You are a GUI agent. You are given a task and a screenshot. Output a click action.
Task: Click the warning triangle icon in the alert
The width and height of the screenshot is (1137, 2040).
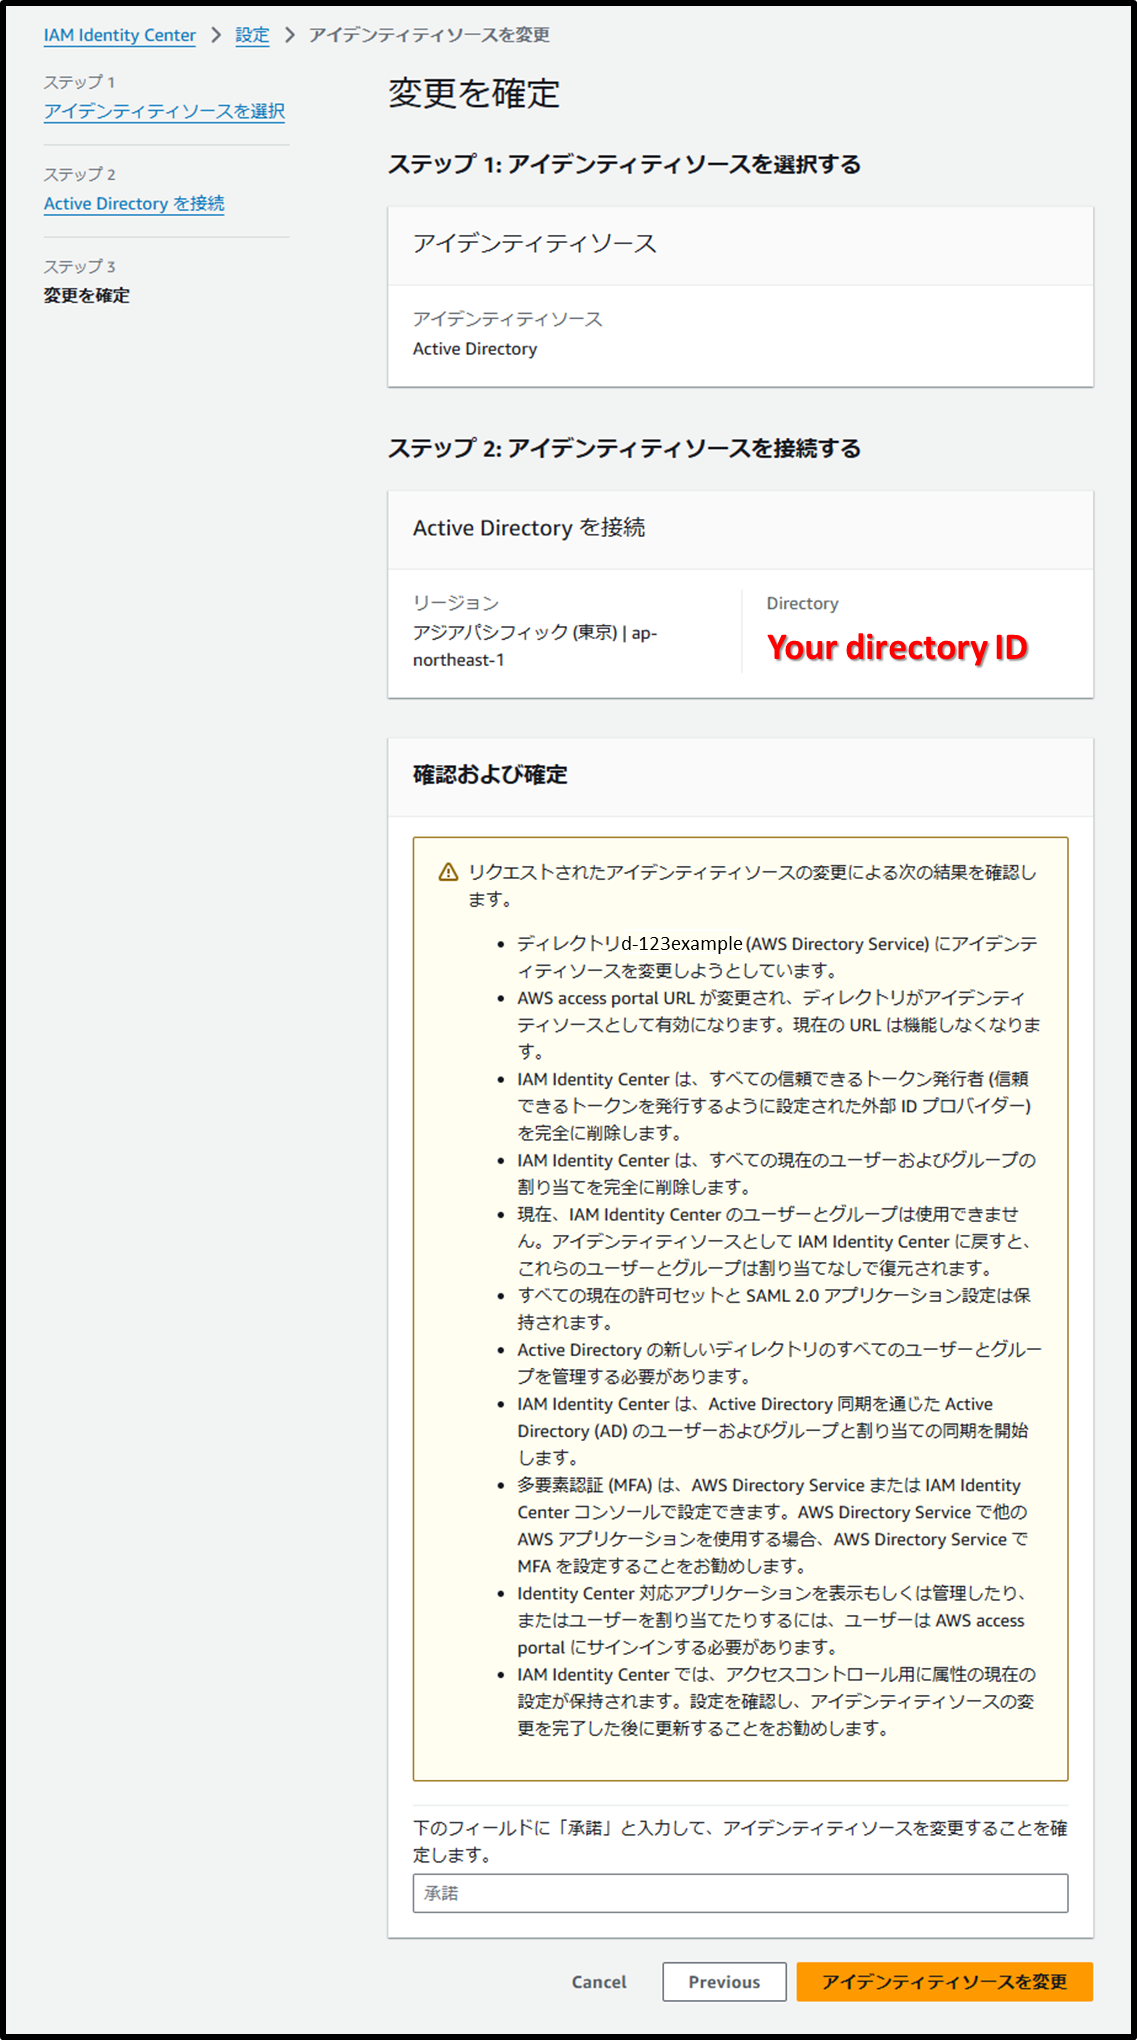[449, 872]
